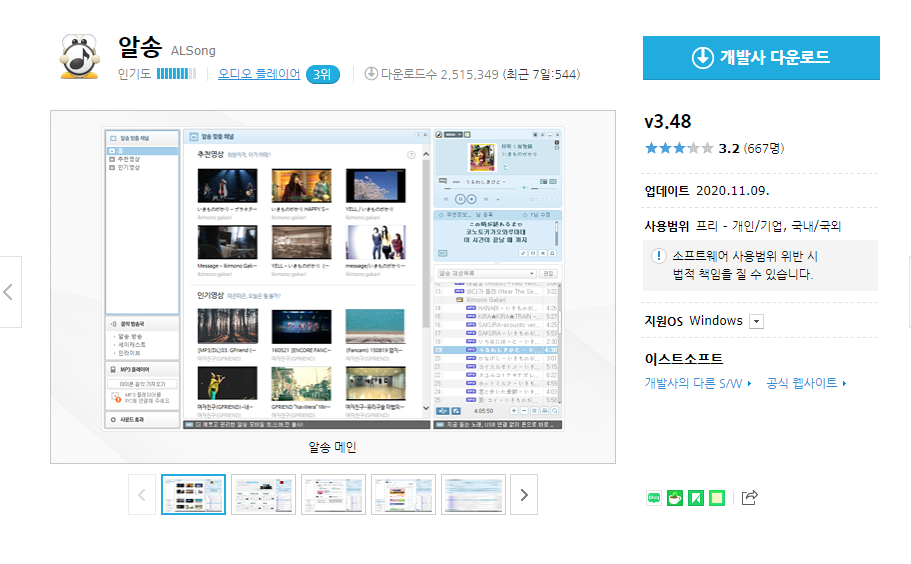The width and height of the screenshot is (911, 564).
Task: Share to Naver blog icon
Action: (x=654, y=498)
